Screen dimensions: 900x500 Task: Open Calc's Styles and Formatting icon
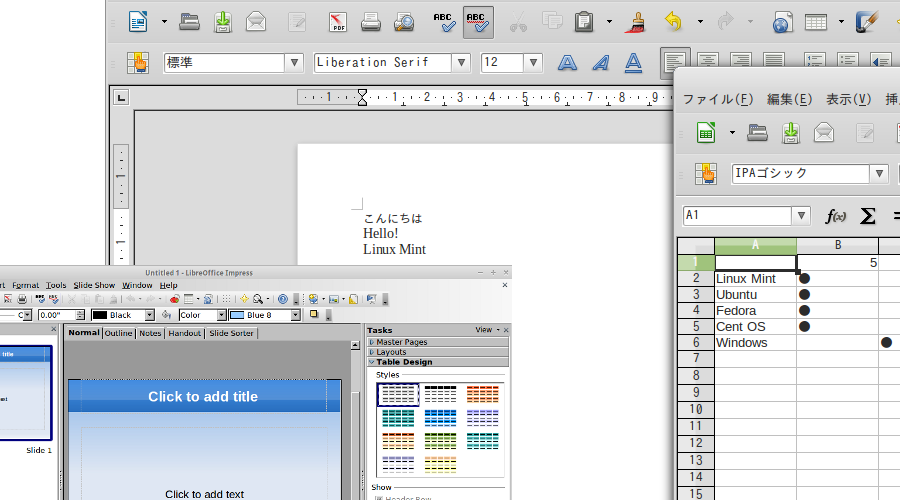[x=706, y=173]
